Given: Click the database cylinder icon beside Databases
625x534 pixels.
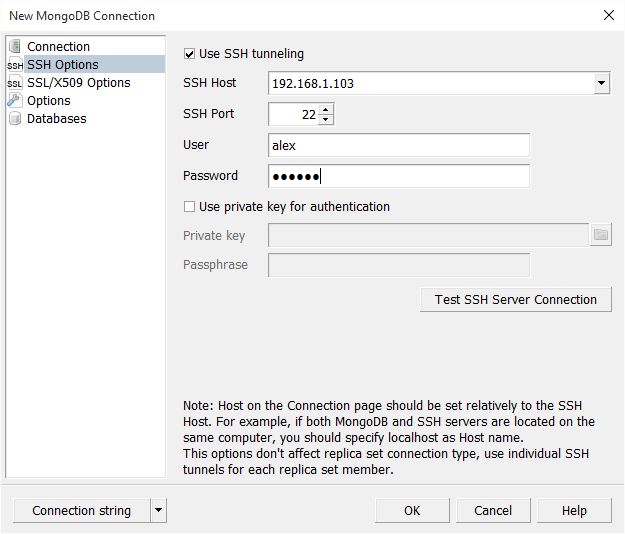Looking at the screenshot, I should pos(15,118).
